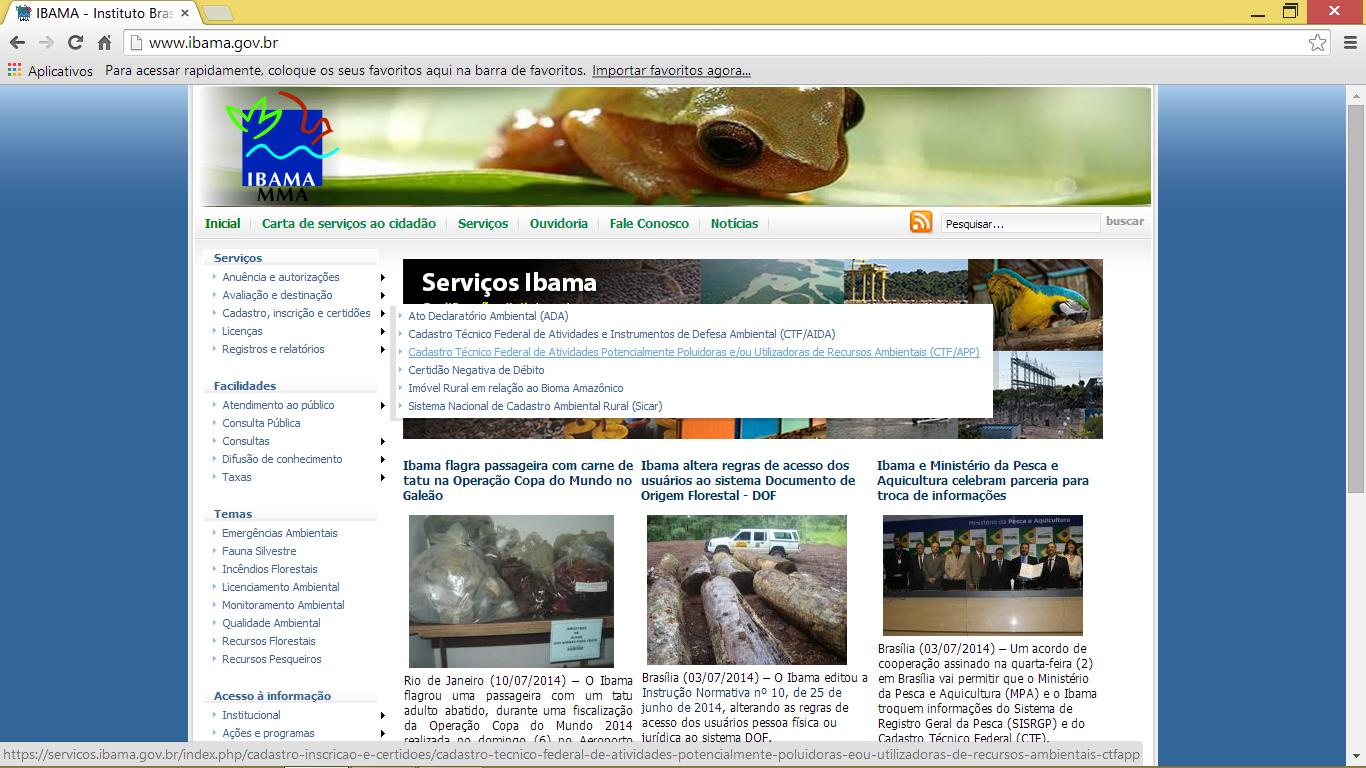The height and width of the screenshot is (768, 1366).
Task: Open Fauna Silvestre theme link
Action: click(259, 551)
